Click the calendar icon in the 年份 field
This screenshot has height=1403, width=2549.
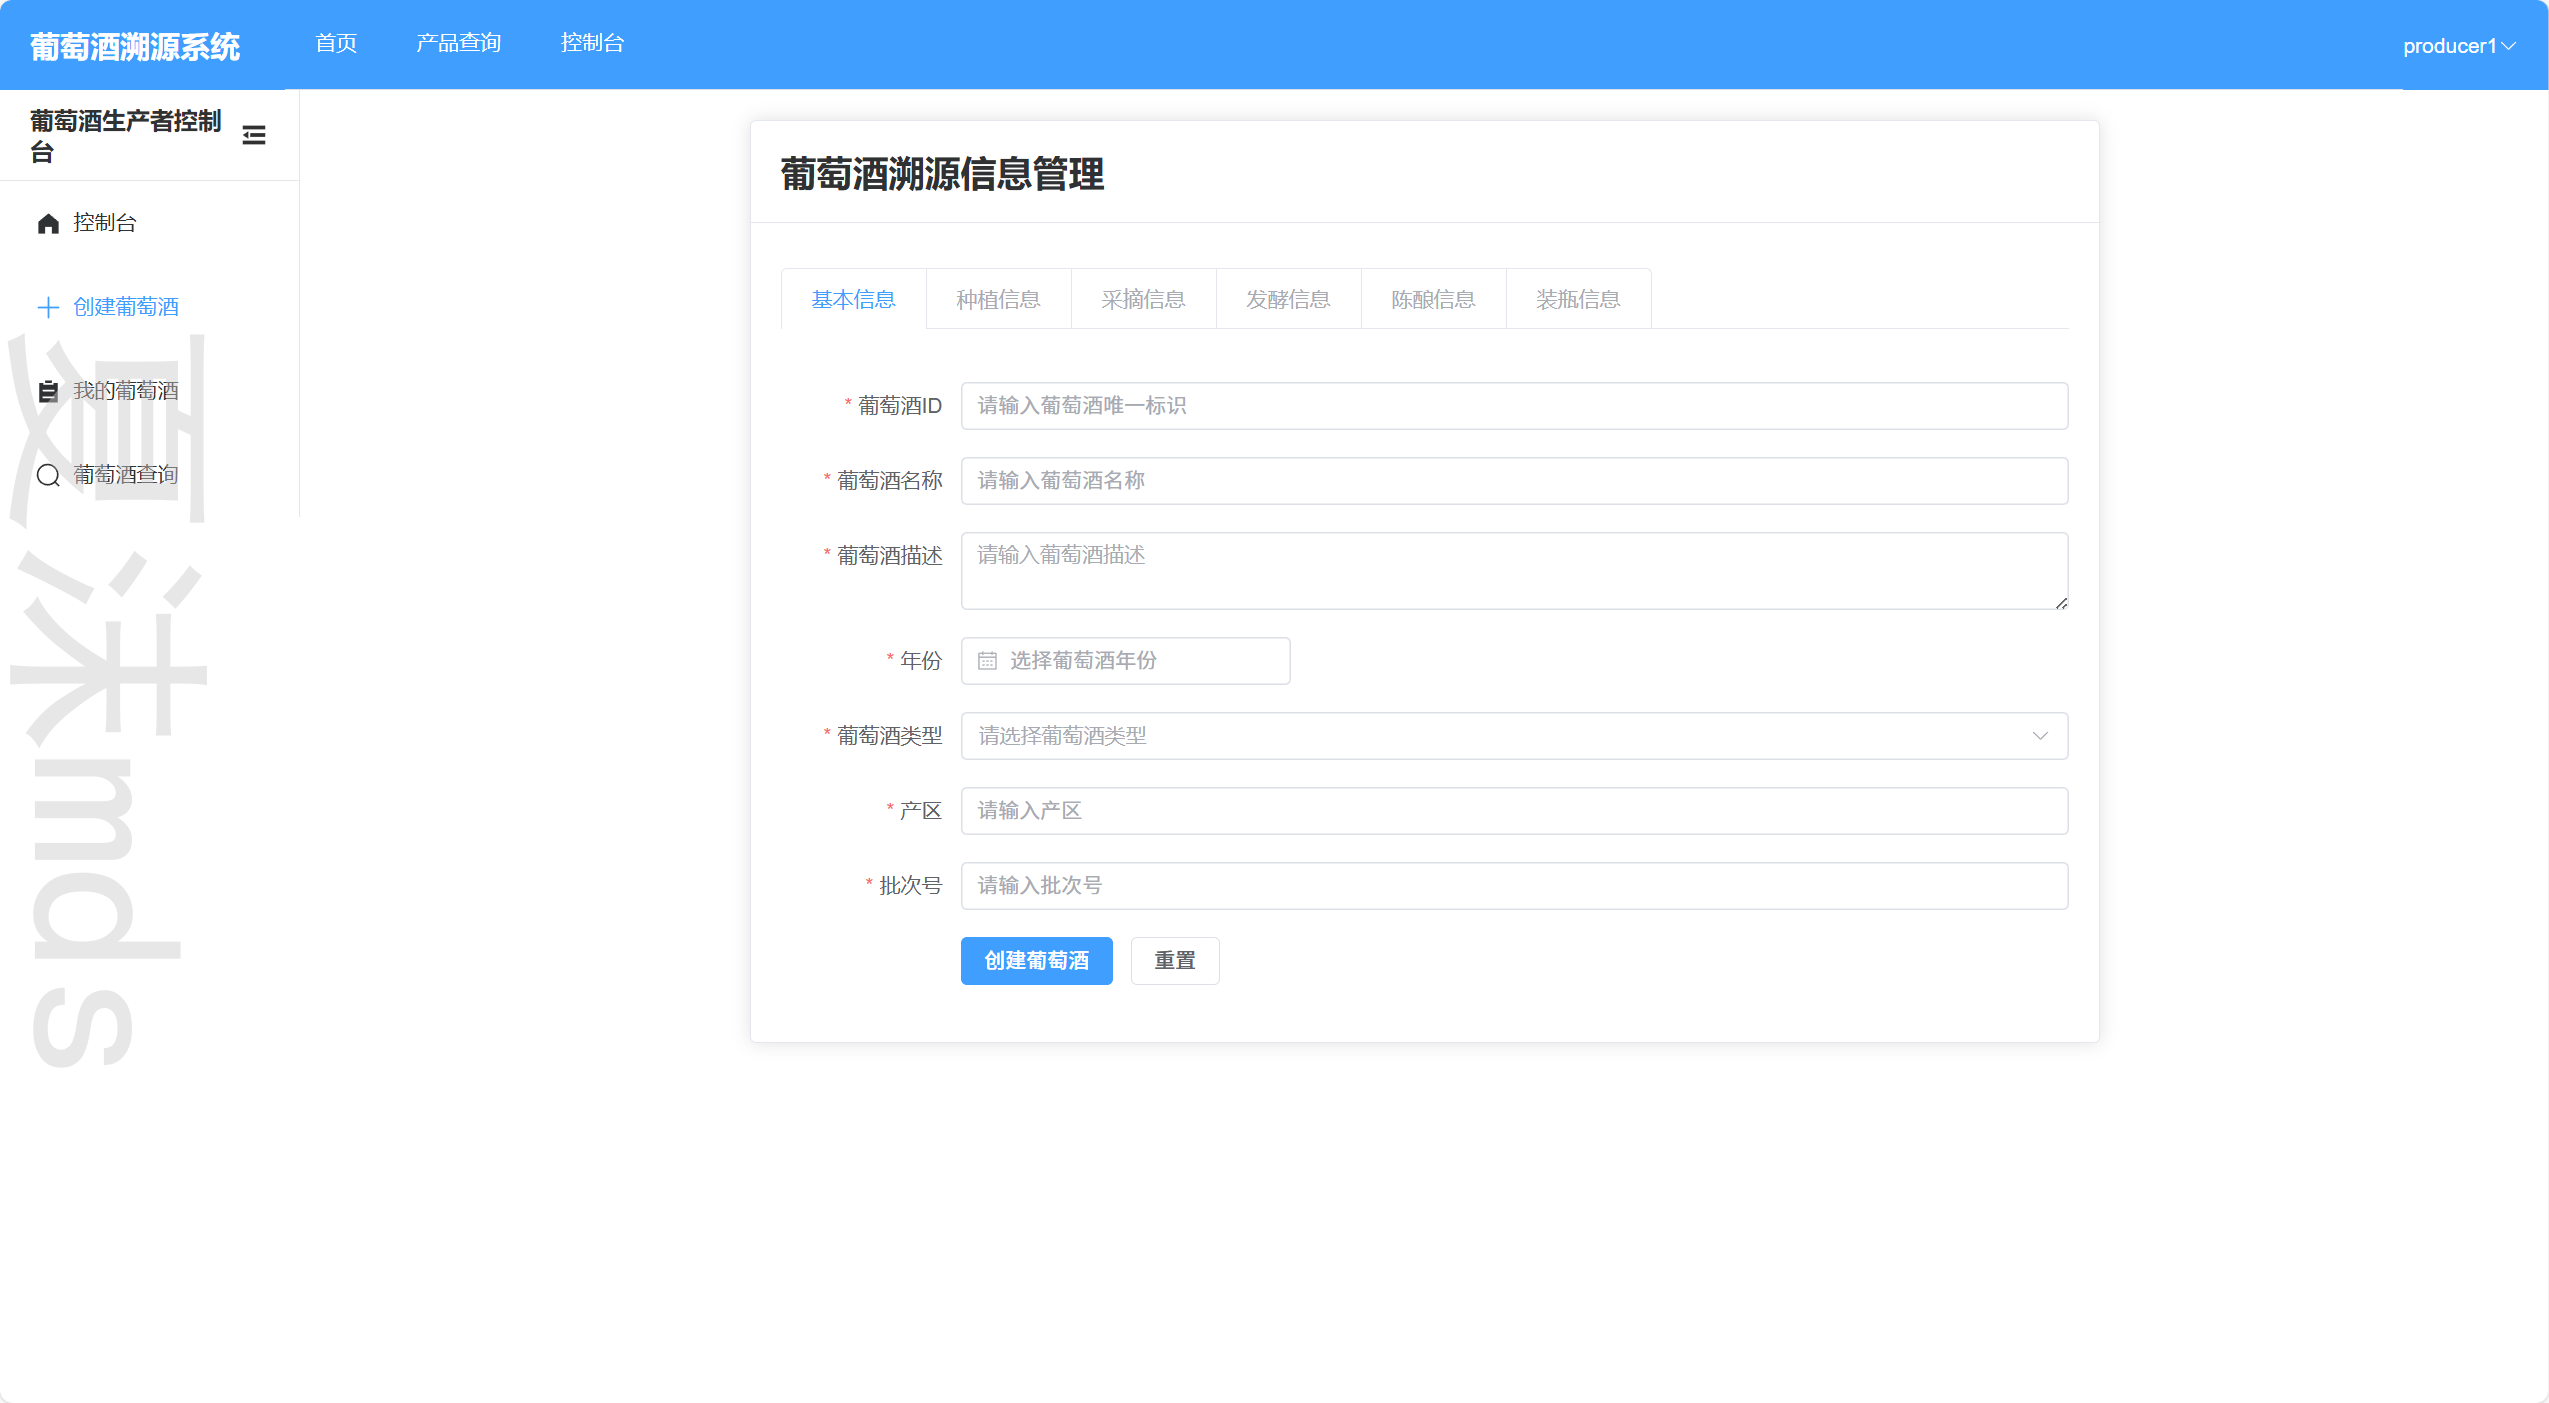(987, 661)
